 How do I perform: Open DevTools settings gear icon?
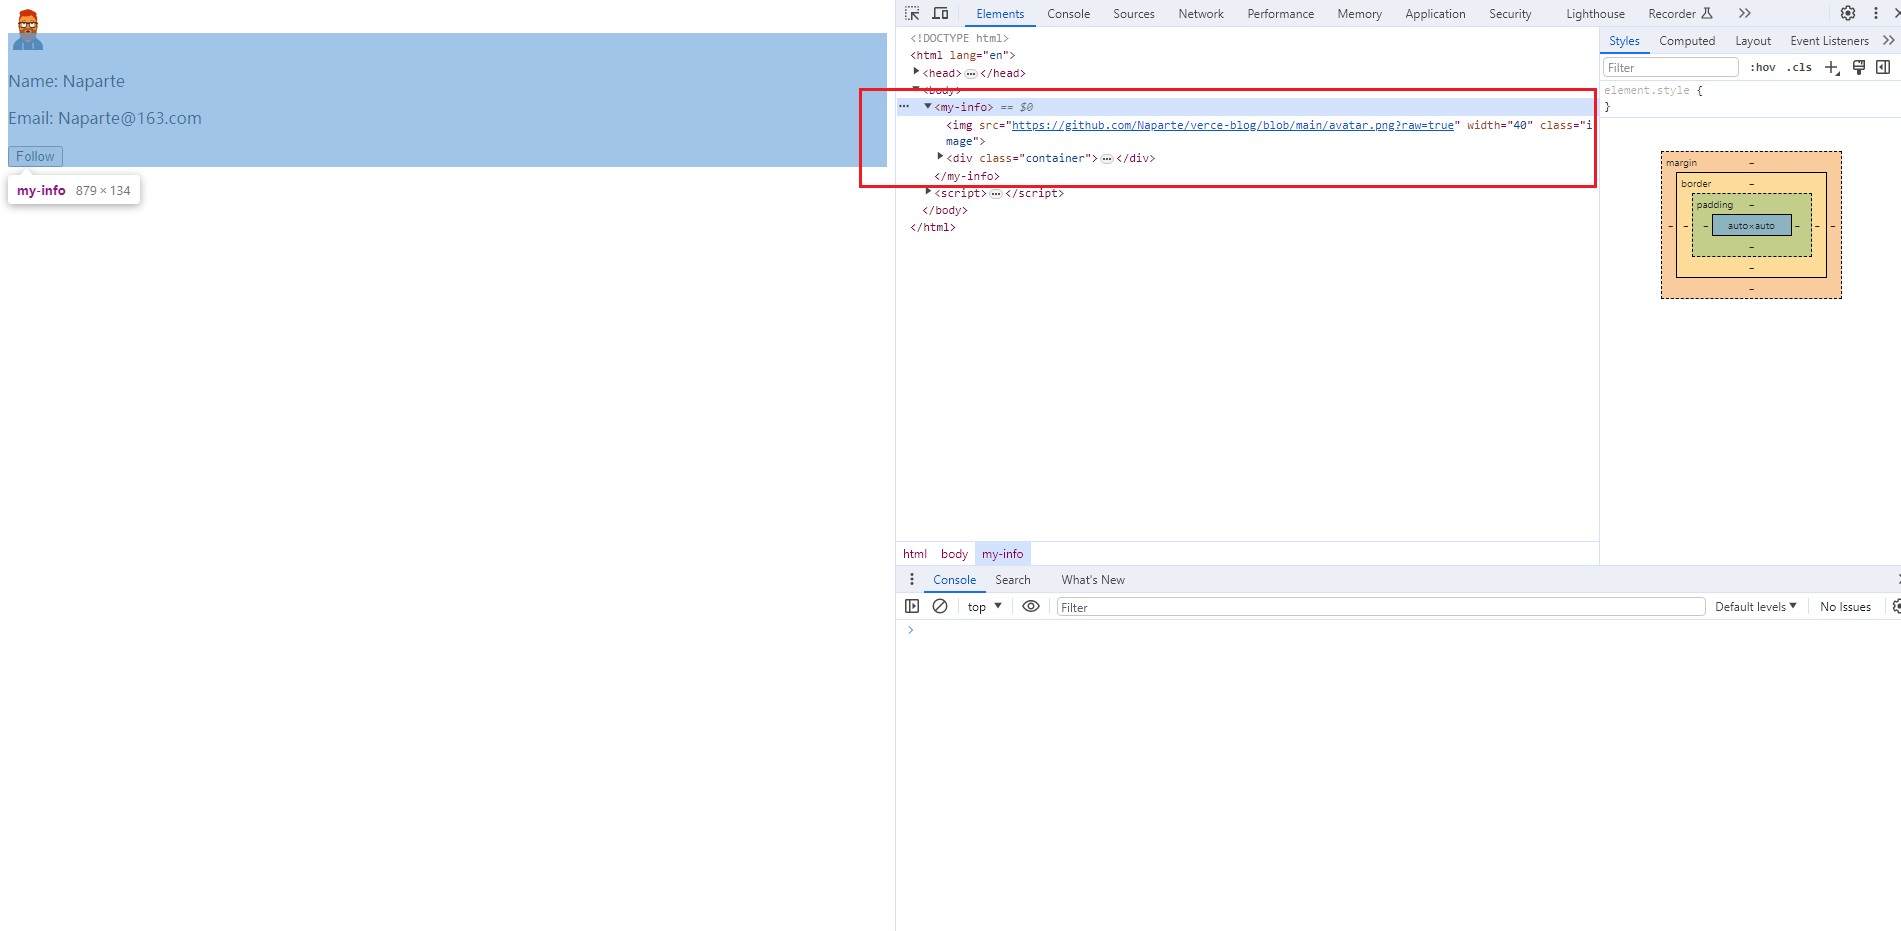coord(1848,13)
